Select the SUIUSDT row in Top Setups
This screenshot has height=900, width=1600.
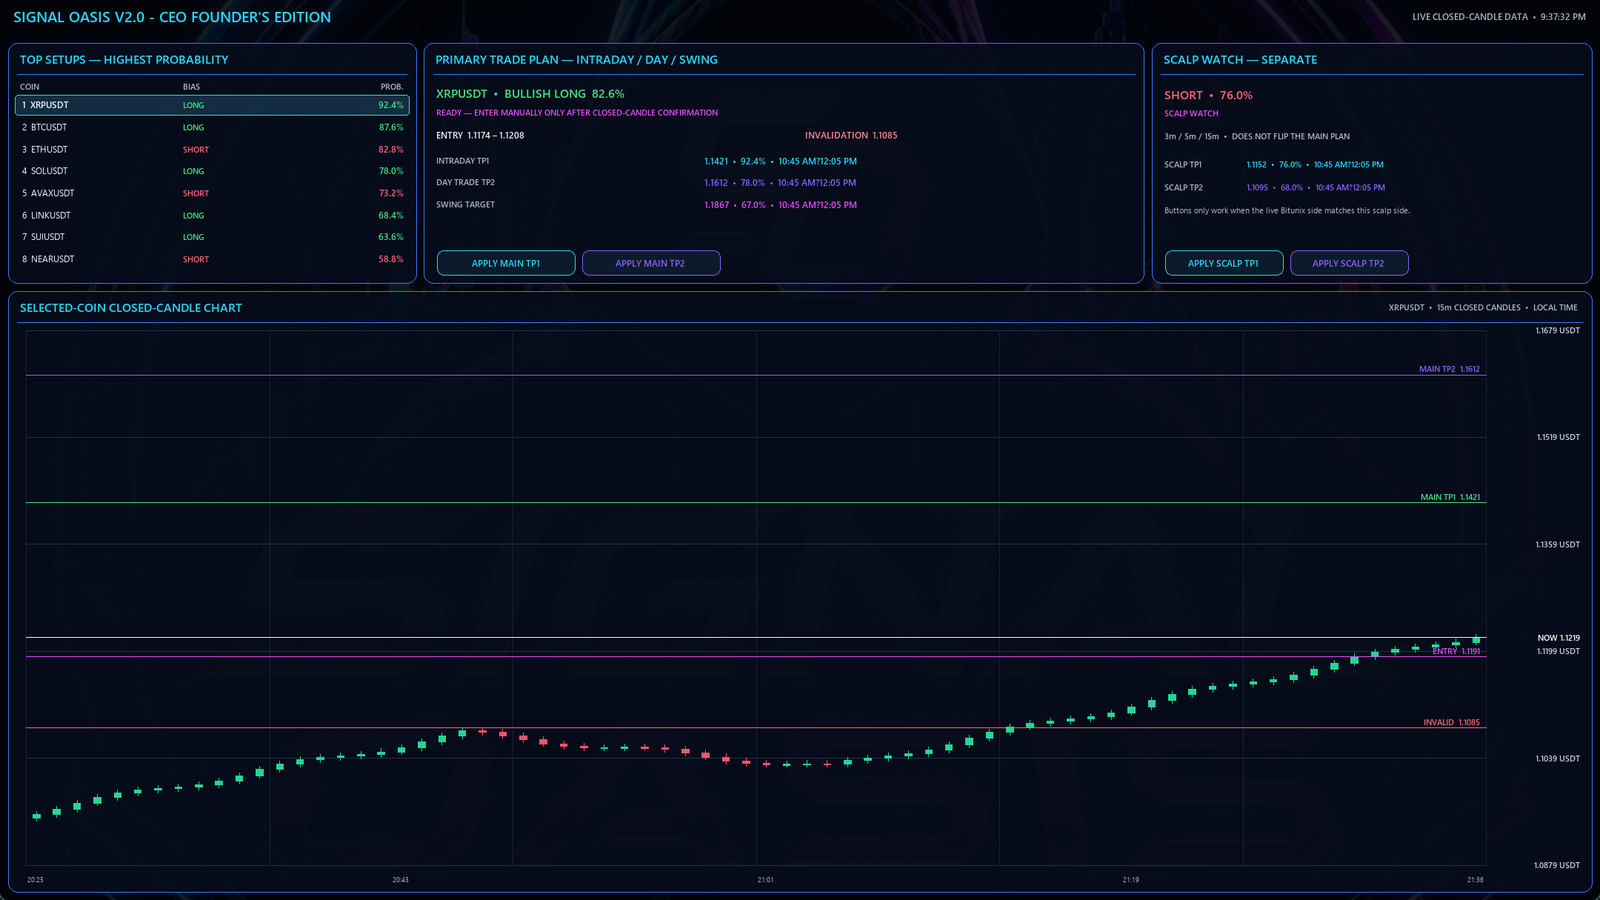(x=212, y=237)
